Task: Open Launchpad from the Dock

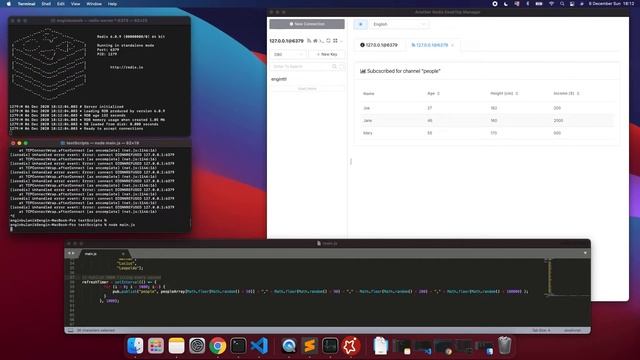Action: point(156,346)
